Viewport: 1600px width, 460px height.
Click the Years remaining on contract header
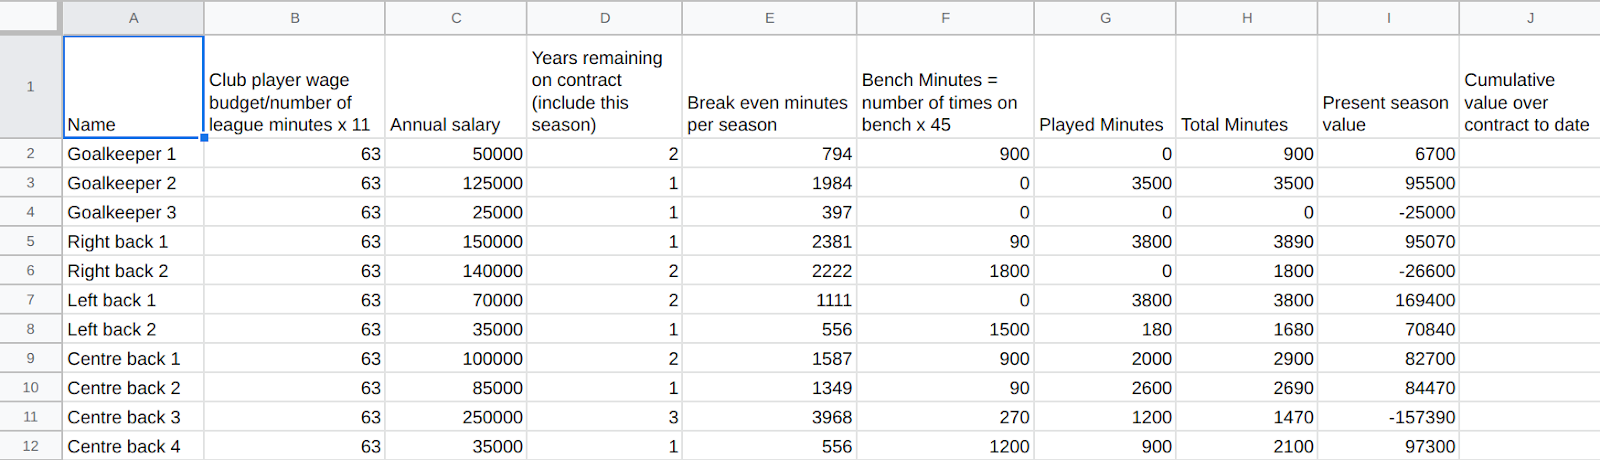(605, 87)
